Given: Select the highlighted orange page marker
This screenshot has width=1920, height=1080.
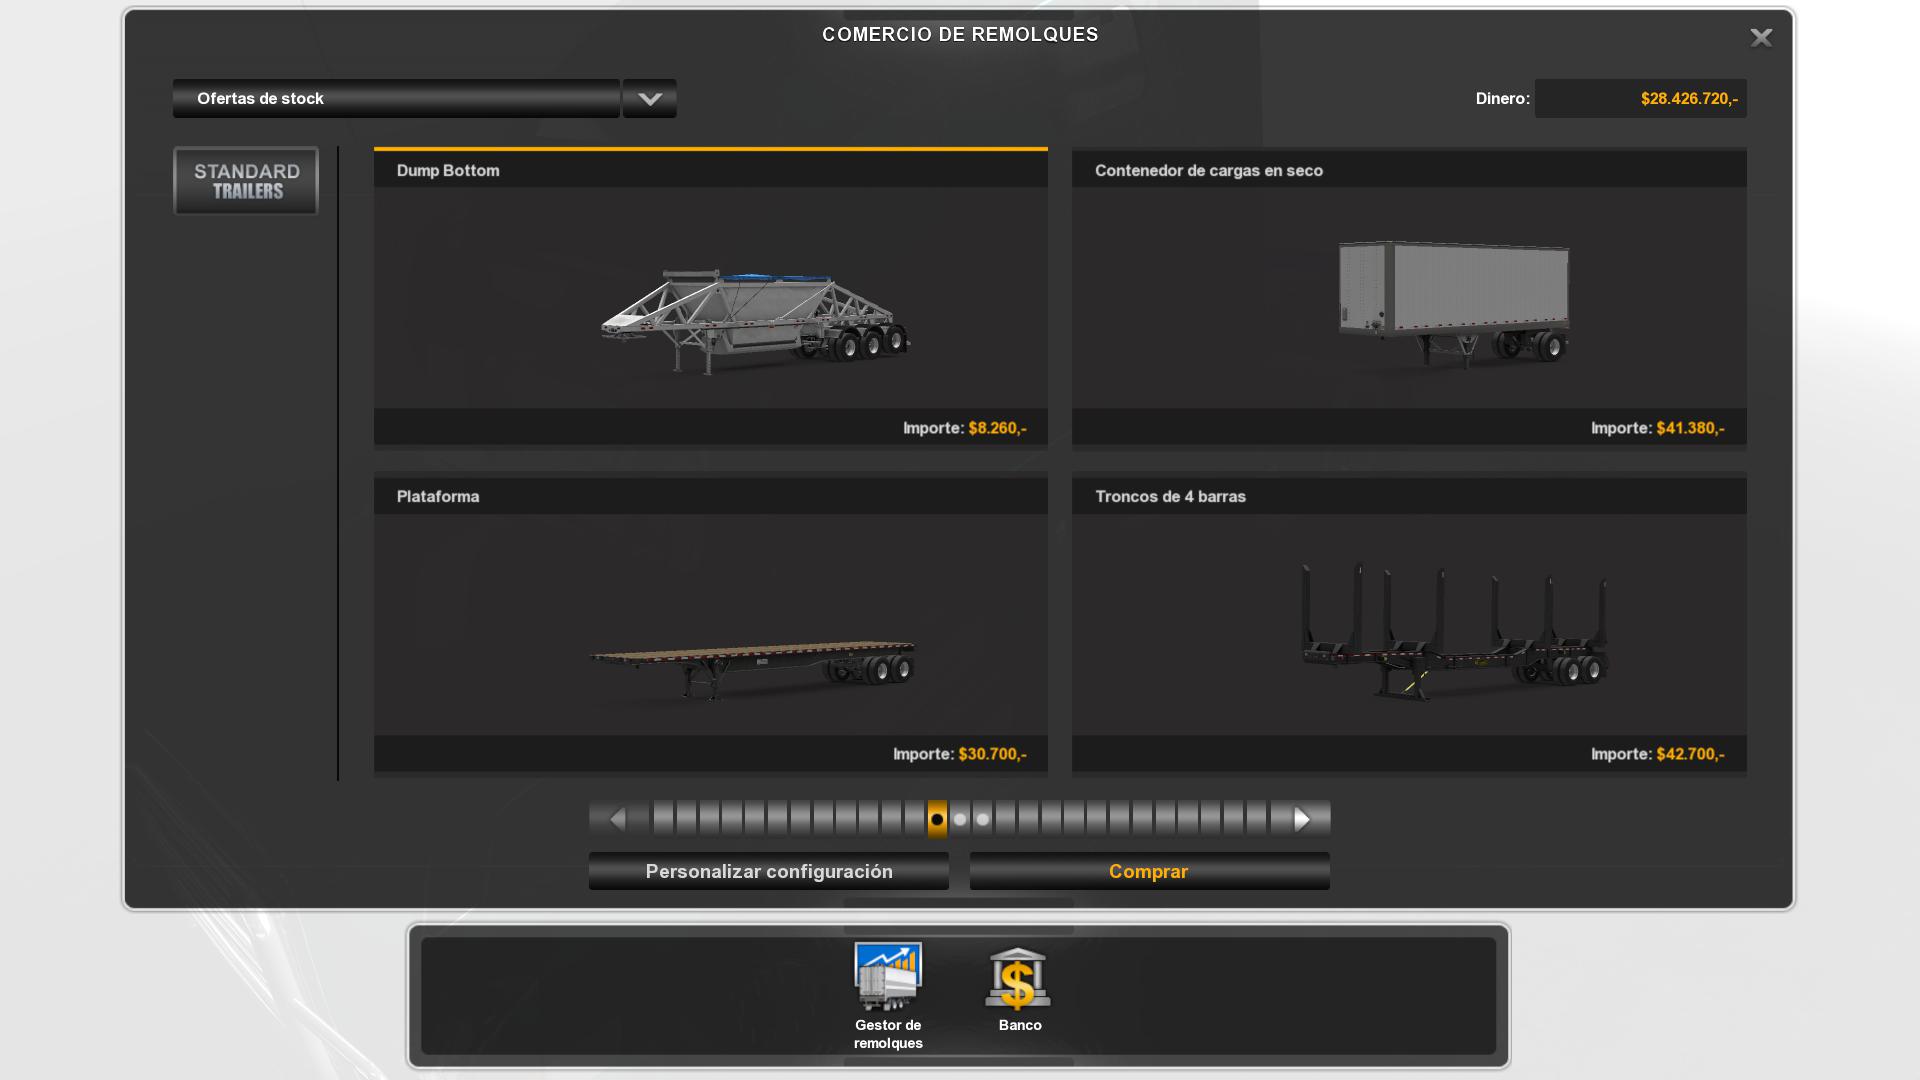Looking at the screenshot, I should click(937, 820).
